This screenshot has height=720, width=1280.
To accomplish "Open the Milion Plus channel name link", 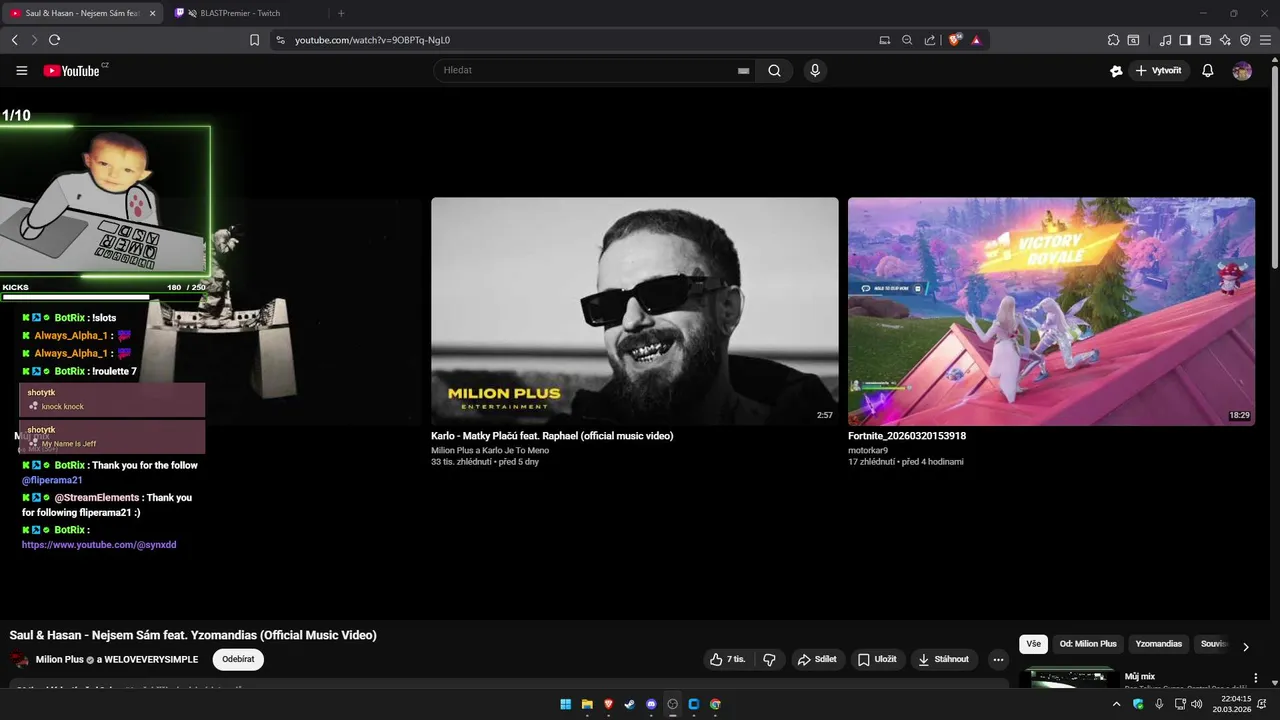I will (x=60, y=659).
